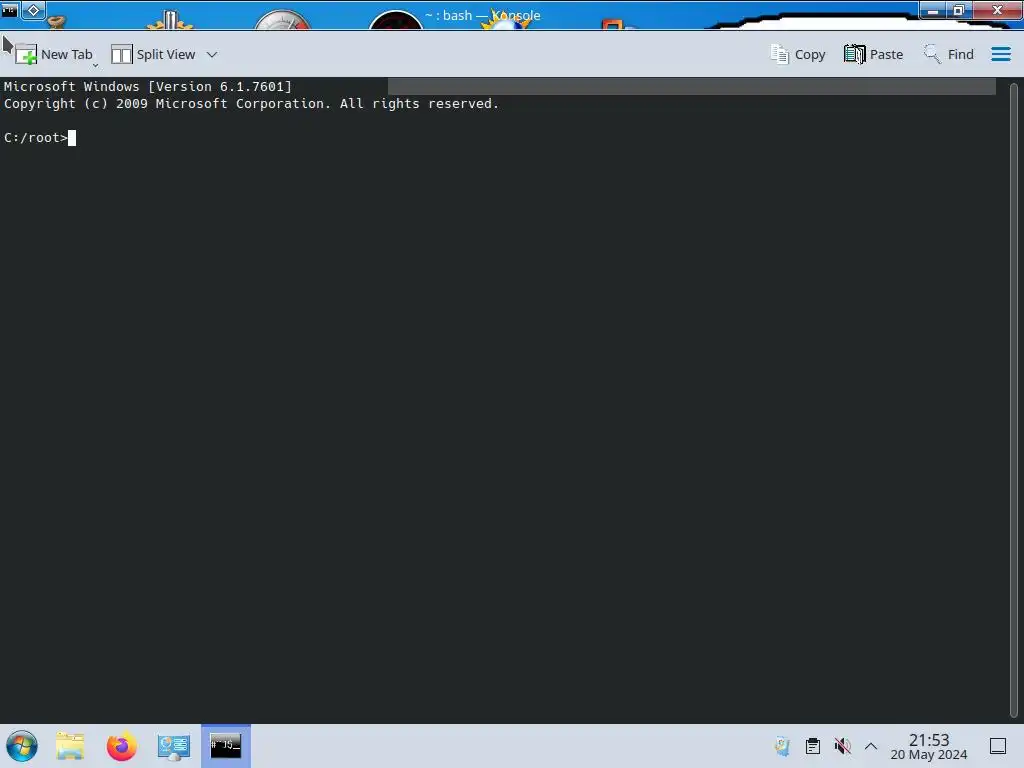This screenshot has height=768, width=1024.
Task: Select the Konsole terminal taskbar entry
Action: point(225,746)
